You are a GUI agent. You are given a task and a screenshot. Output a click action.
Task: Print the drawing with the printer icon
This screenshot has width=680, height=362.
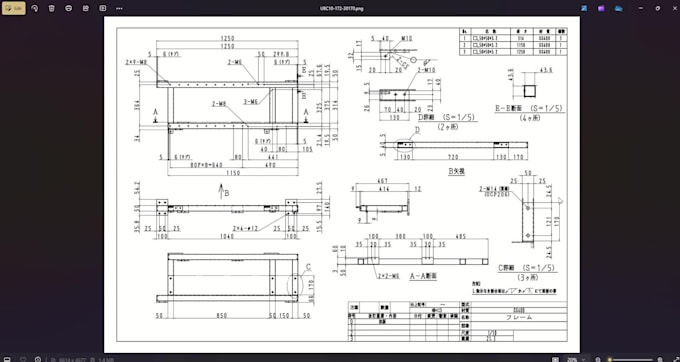pyautogui.click(x=69, y=8)
